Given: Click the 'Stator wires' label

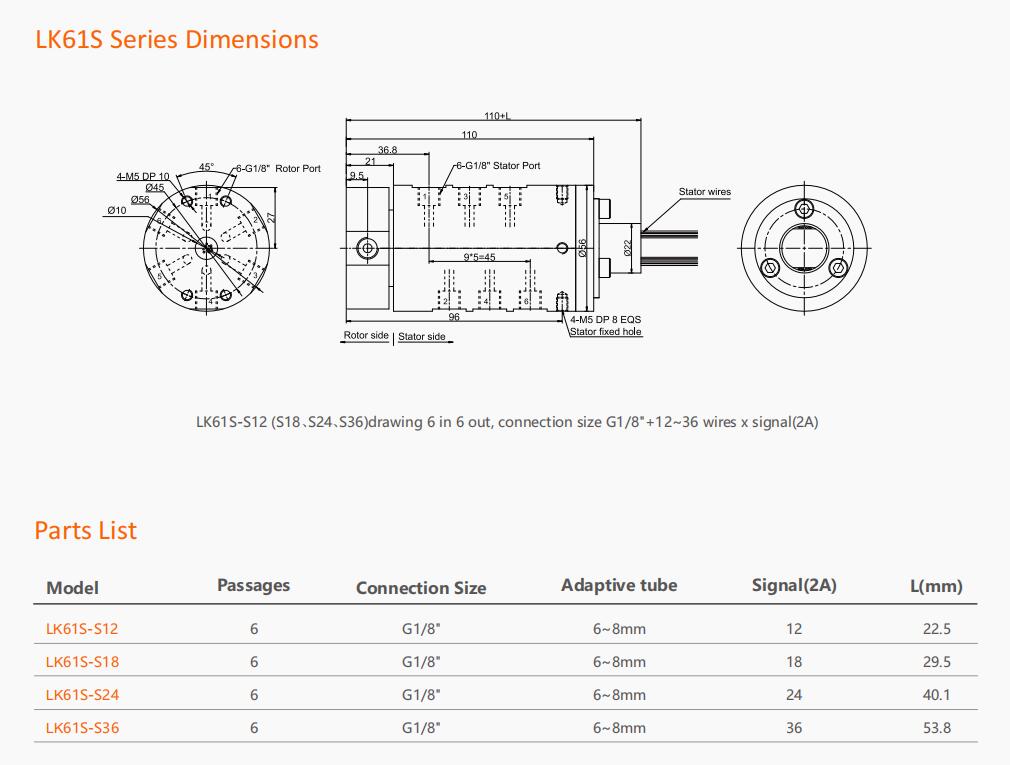Looking at the screenshot, I should [705, 191].
